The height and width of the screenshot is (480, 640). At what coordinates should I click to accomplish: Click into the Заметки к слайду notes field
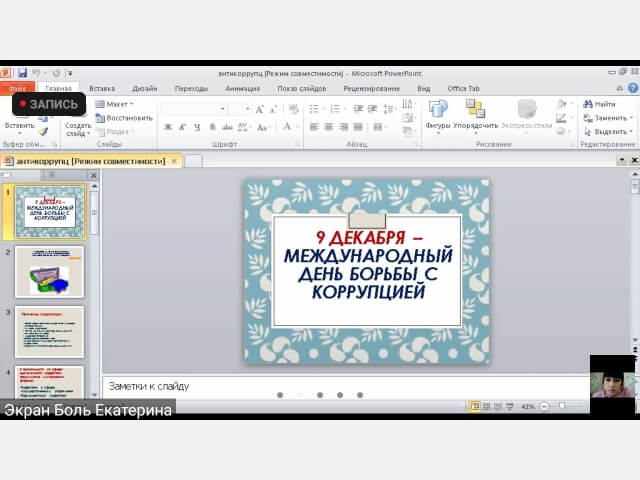[346, 387]
